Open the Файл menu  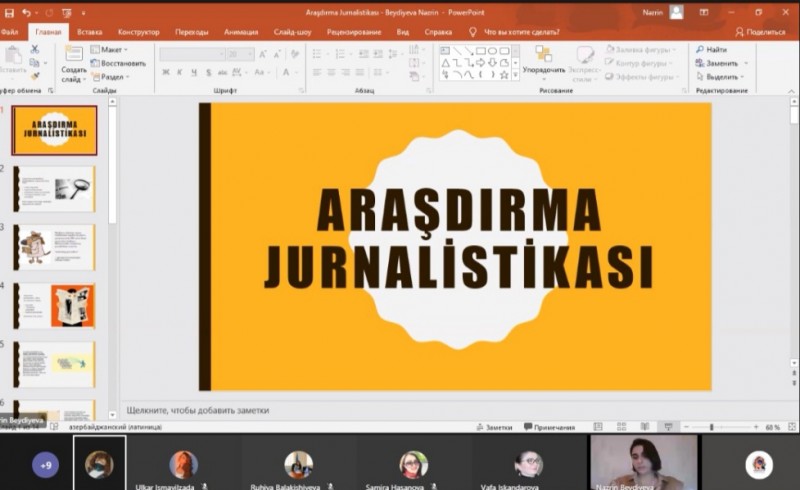[9, 32]
